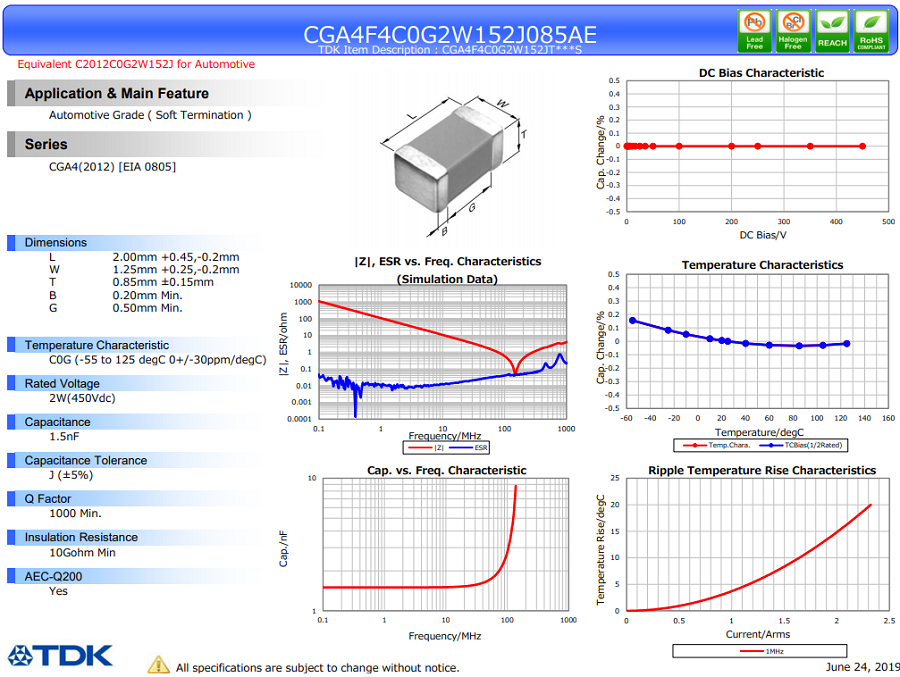This screenshot has width=900, height=677.
Task: Click the Equivalent C2012C0G2W152J red text
Action: [x=136, y=64]
